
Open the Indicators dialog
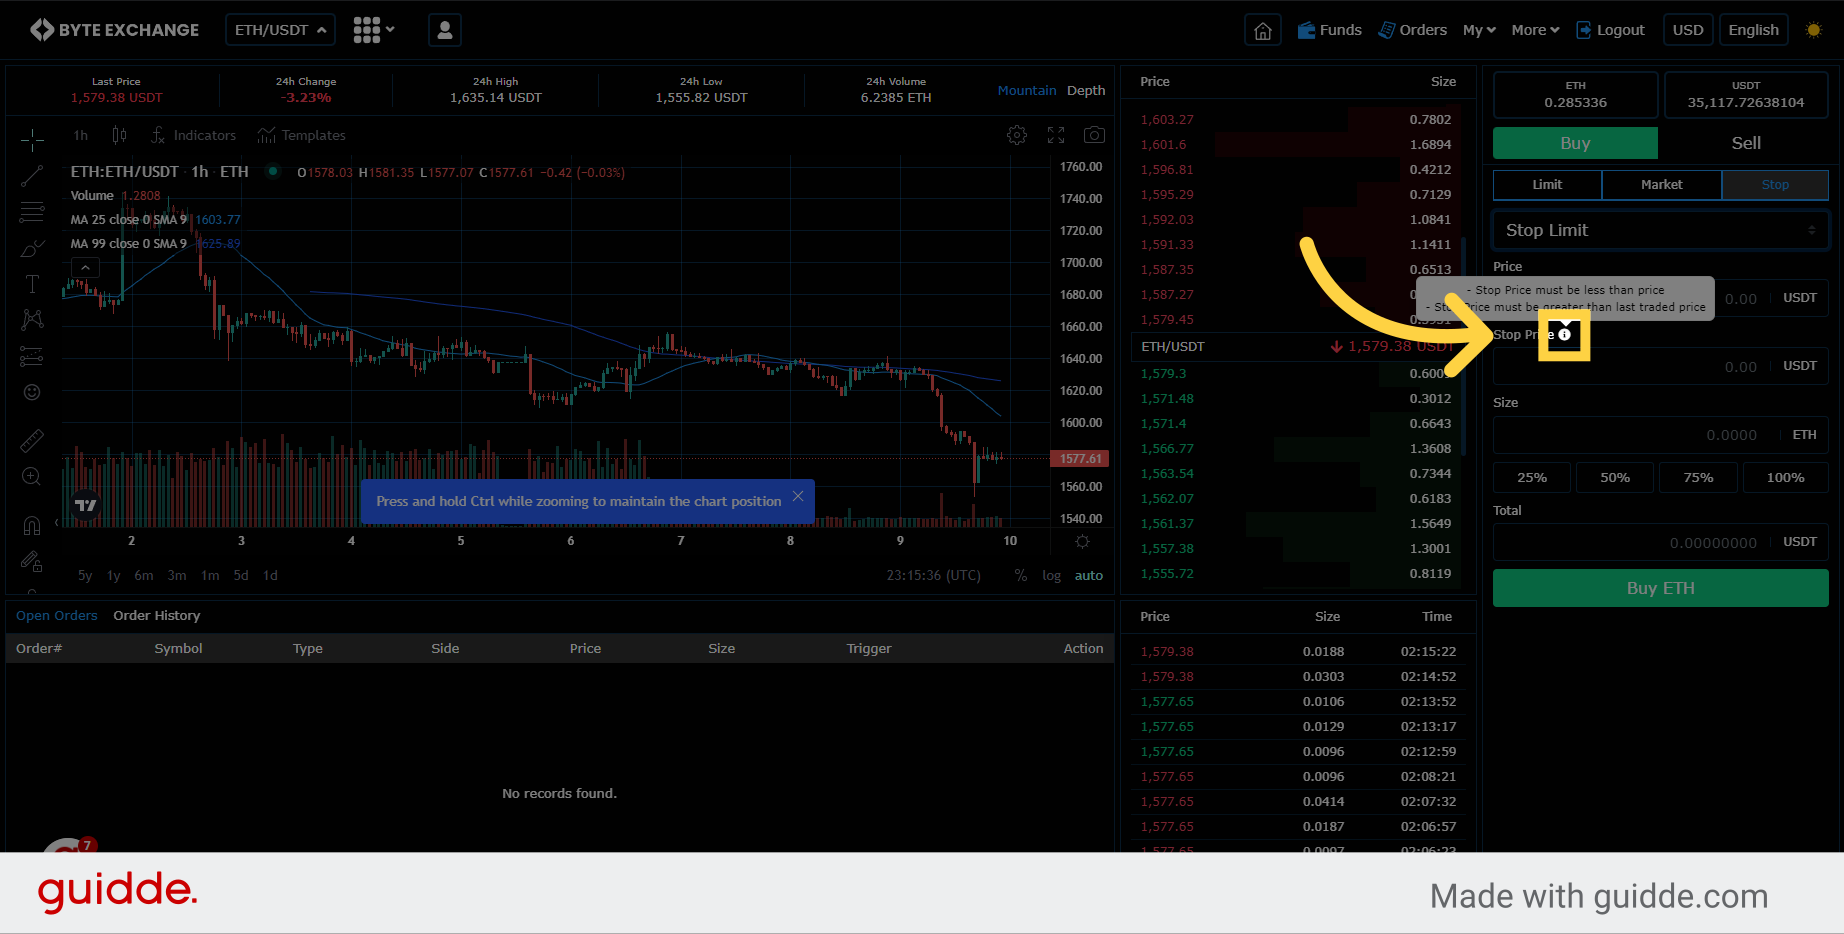coord(193,135)
